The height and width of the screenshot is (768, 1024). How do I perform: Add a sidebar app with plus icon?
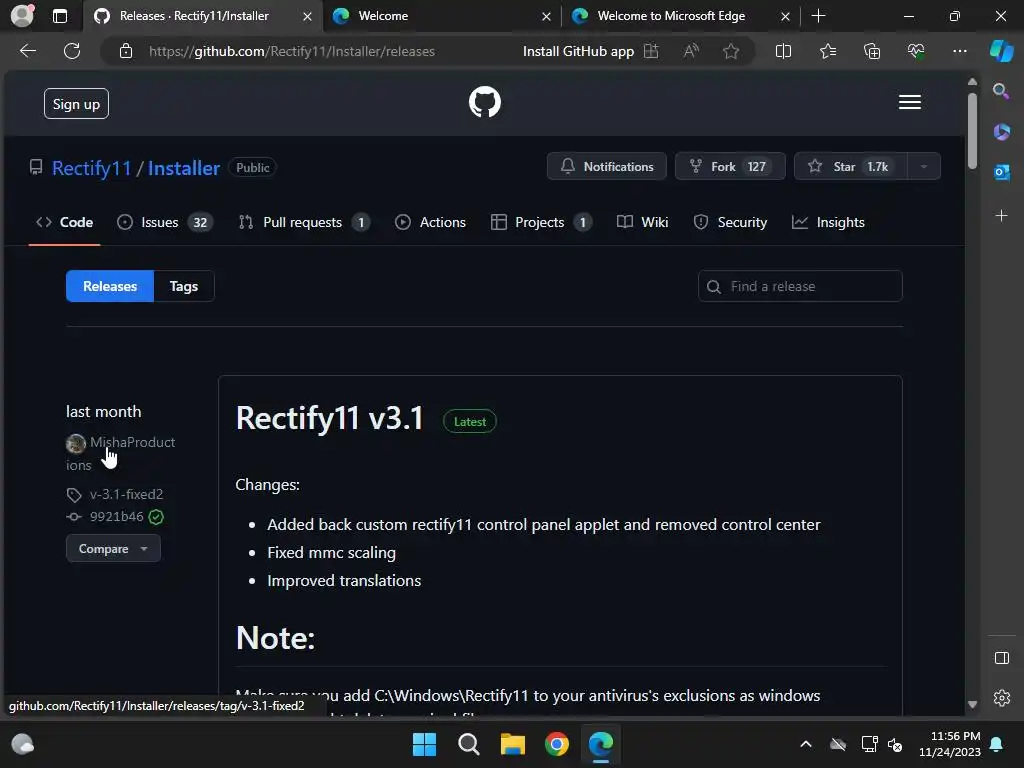[x=1001, y=216]
